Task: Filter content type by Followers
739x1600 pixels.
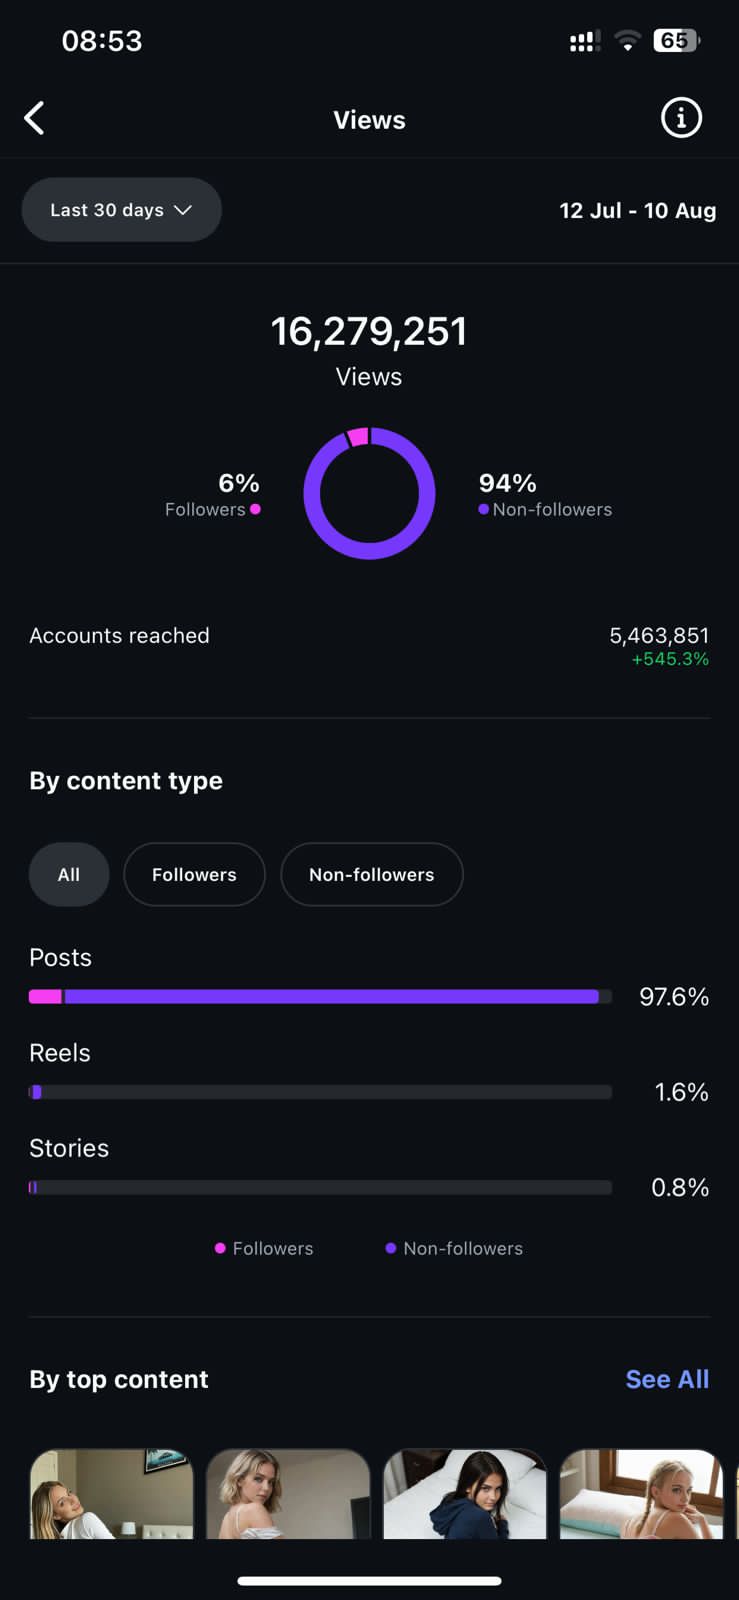Action: pyautogui.click(x=194, y=874)
